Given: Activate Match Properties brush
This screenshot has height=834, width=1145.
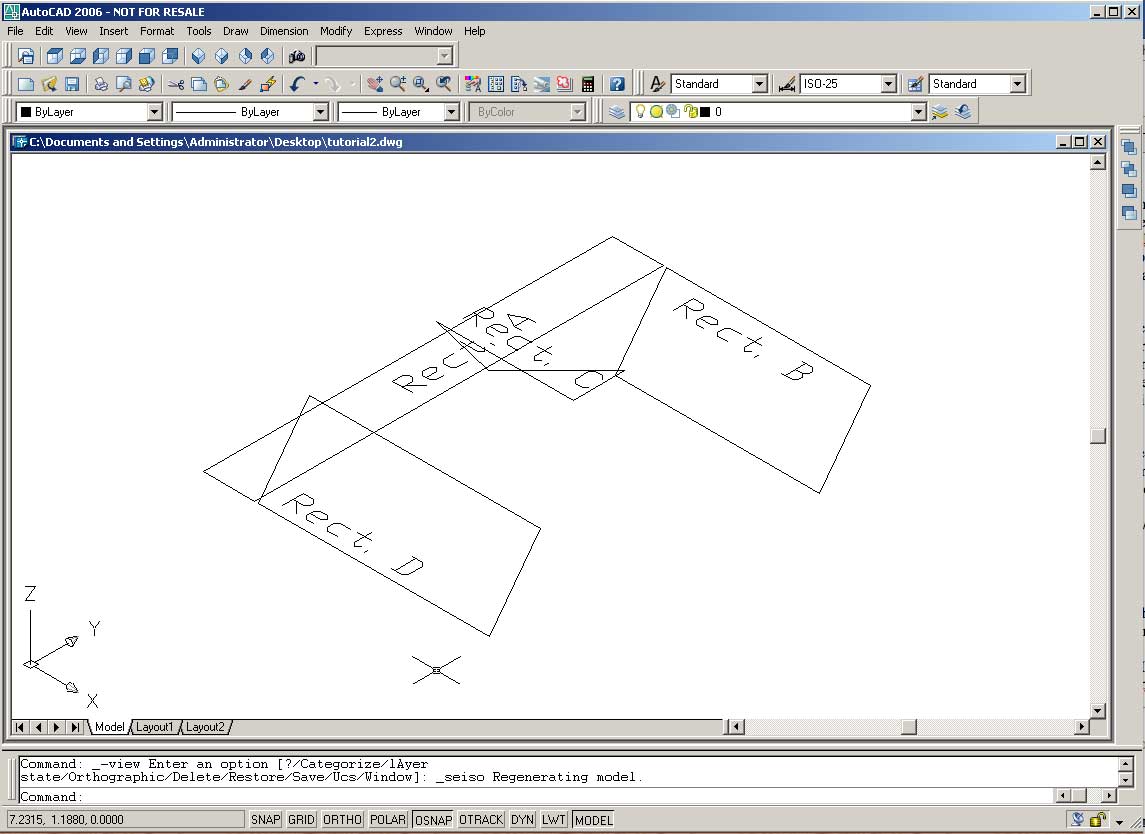Looking at the screenshot, I should point(245,84).
